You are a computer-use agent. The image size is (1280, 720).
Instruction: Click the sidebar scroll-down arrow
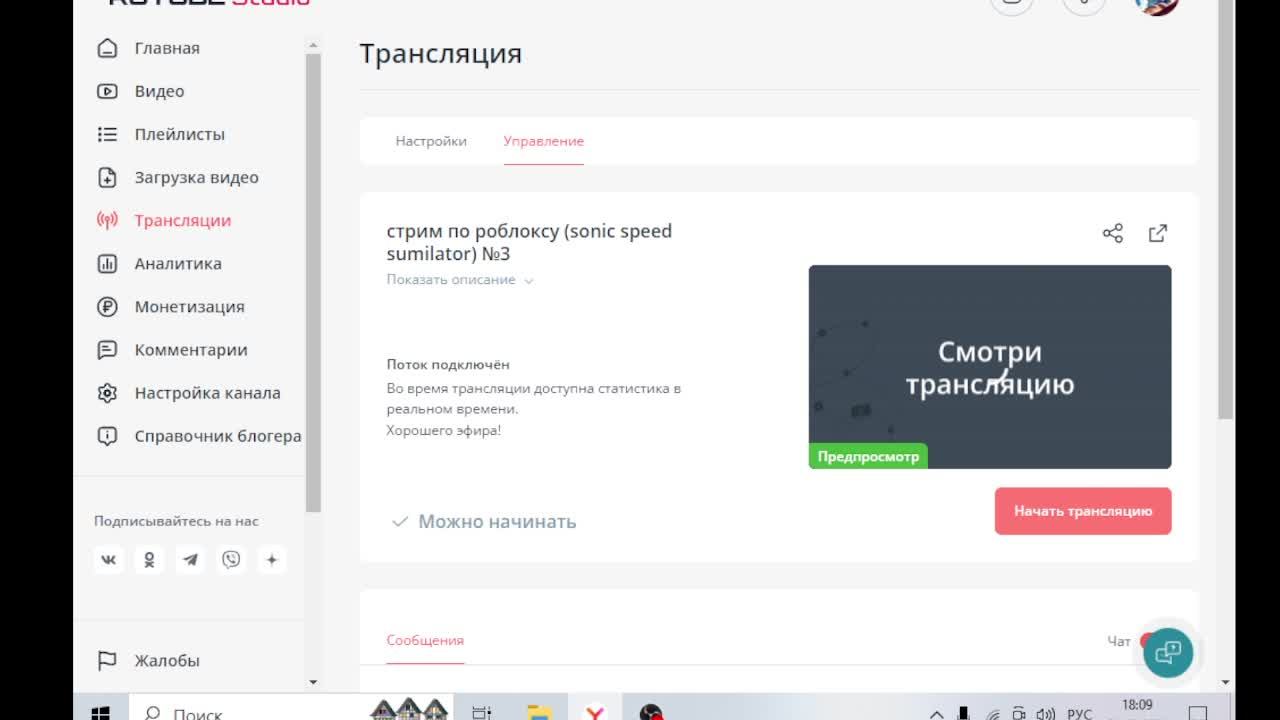click(x=313, y=682)
